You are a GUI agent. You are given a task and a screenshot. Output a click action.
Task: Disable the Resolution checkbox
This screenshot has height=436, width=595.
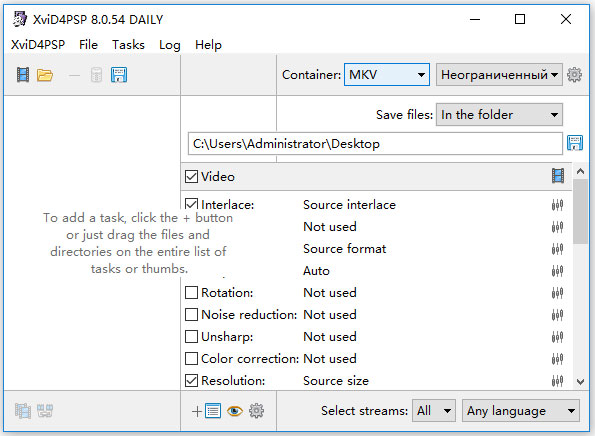click(x=191, y=381)
